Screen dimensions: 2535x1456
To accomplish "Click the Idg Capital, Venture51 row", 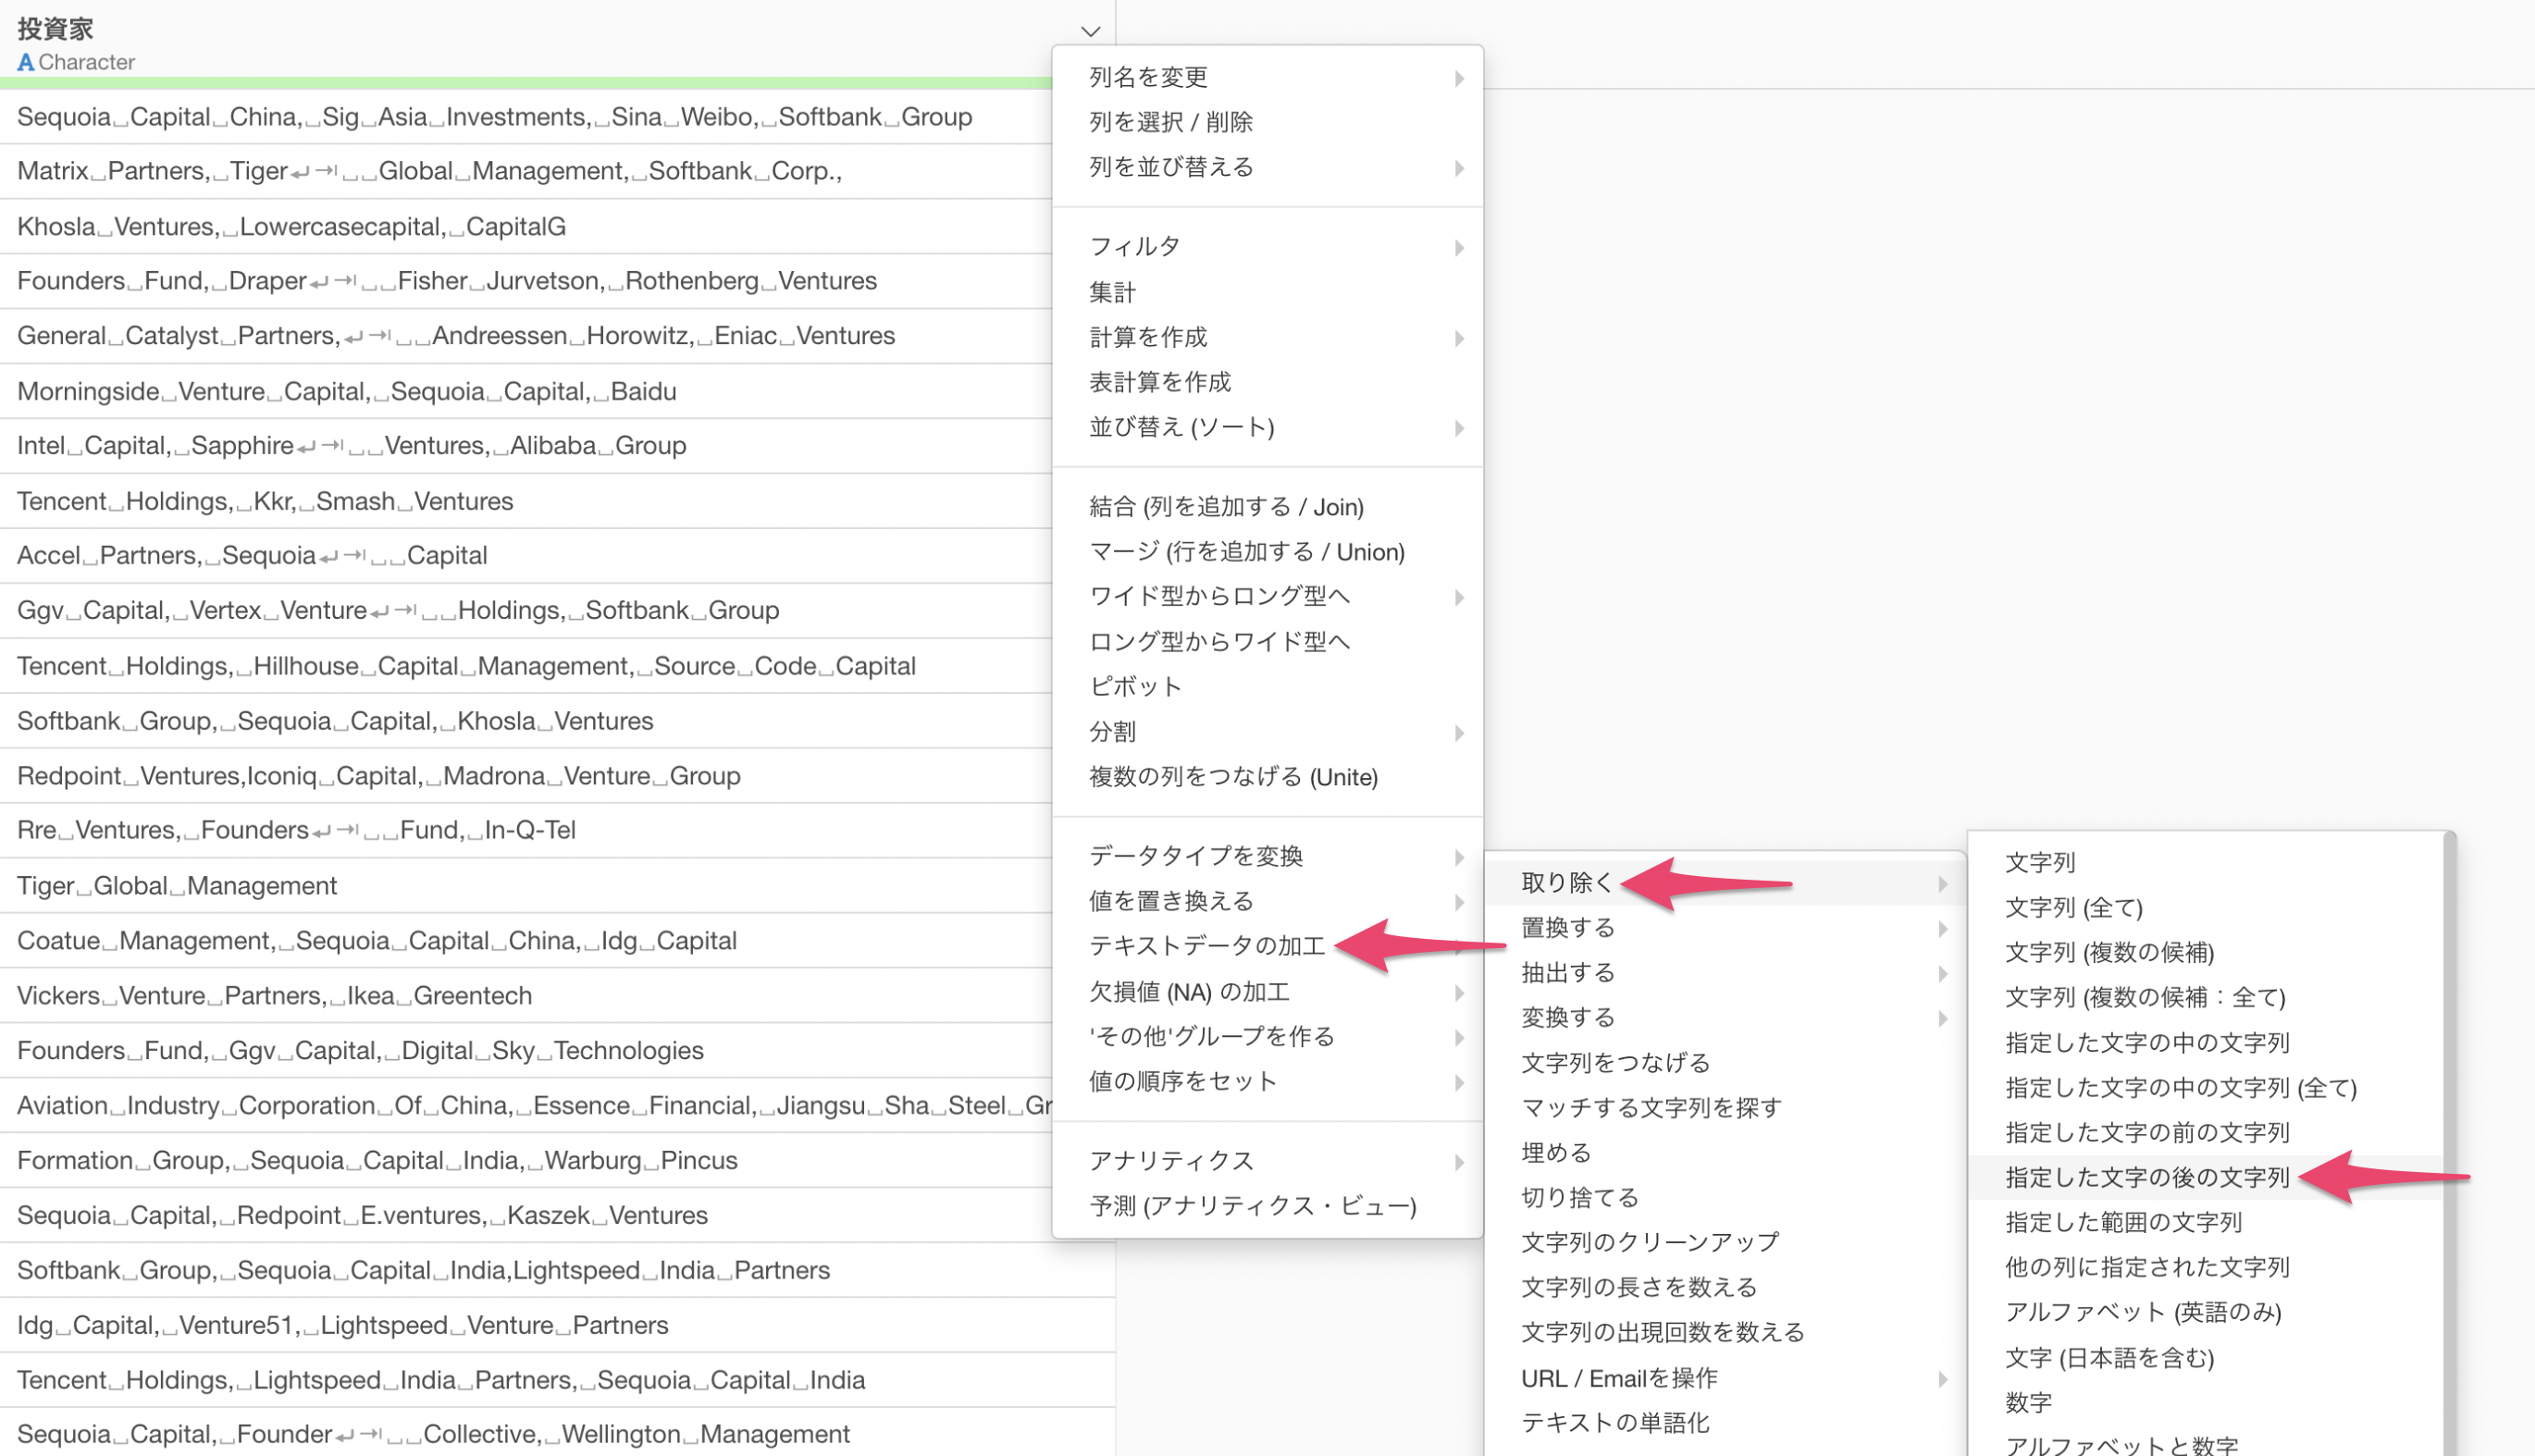I will click(557, 1325).
